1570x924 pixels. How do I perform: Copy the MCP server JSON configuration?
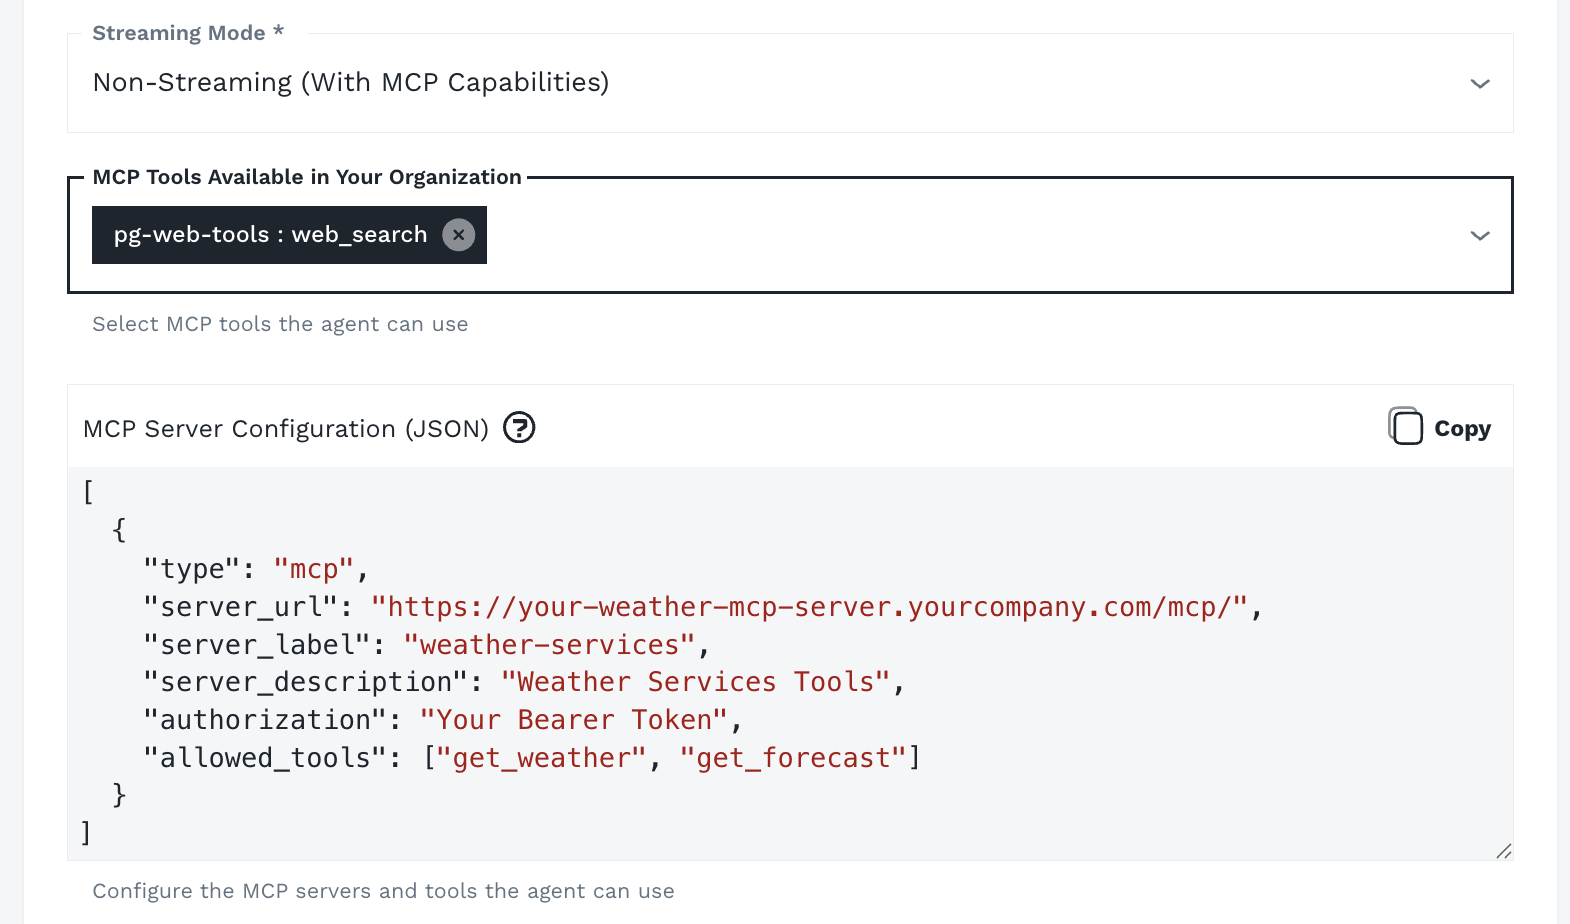click(1438, 427)
